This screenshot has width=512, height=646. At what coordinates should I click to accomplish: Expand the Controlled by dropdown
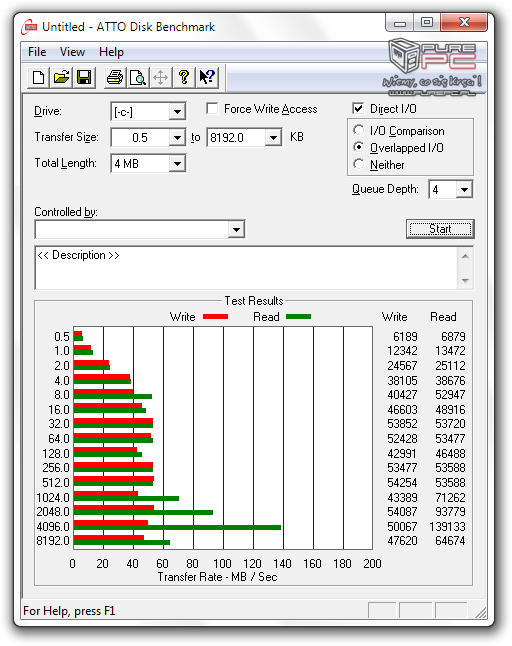[236, 229]
